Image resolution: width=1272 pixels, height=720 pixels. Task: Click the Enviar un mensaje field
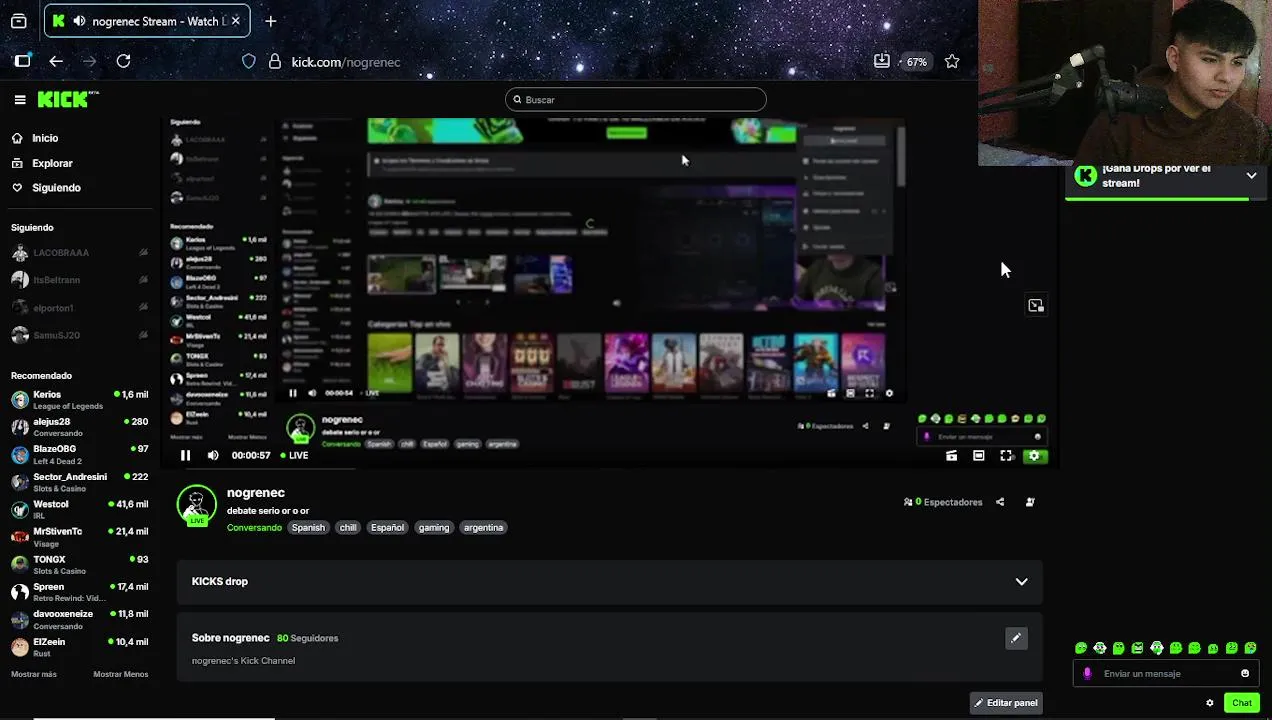1165,673
